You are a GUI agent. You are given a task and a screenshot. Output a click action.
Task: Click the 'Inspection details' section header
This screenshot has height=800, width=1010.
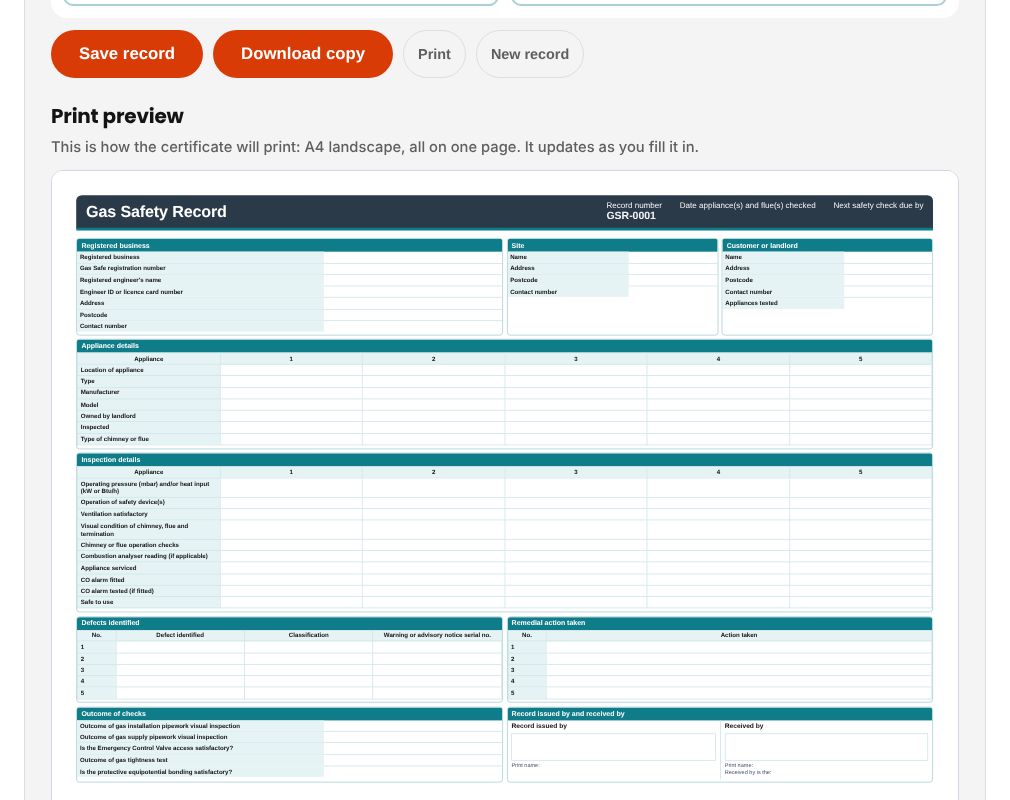click(504, 460)
